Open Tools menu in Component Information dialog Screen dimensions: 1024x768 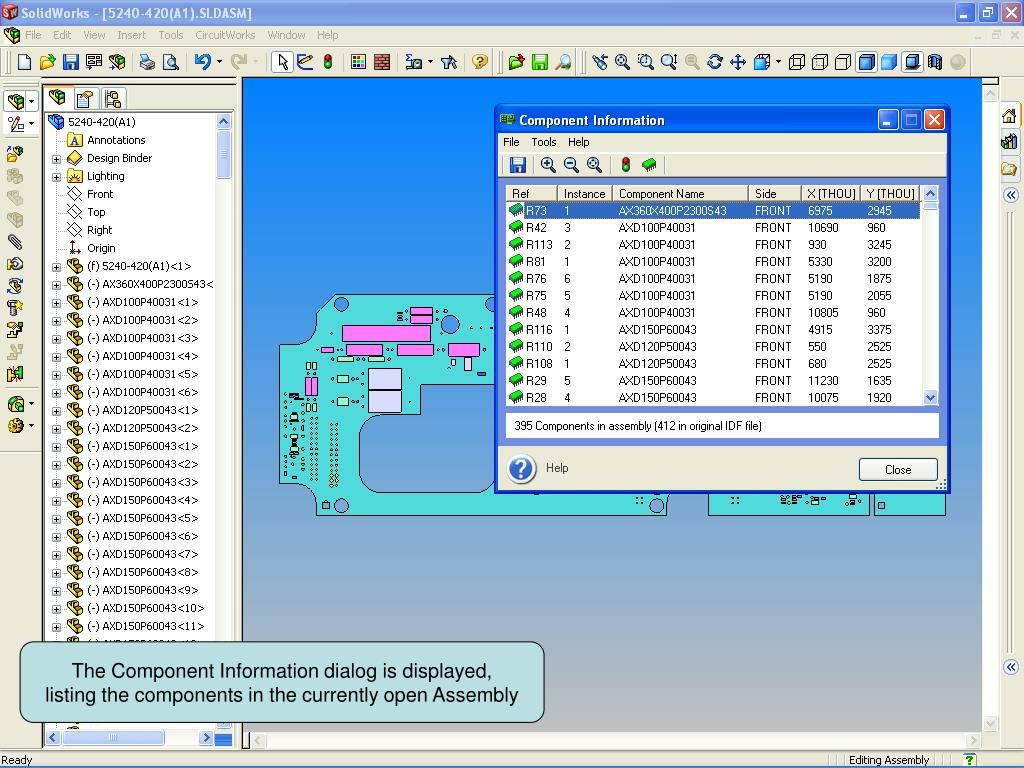543,142
